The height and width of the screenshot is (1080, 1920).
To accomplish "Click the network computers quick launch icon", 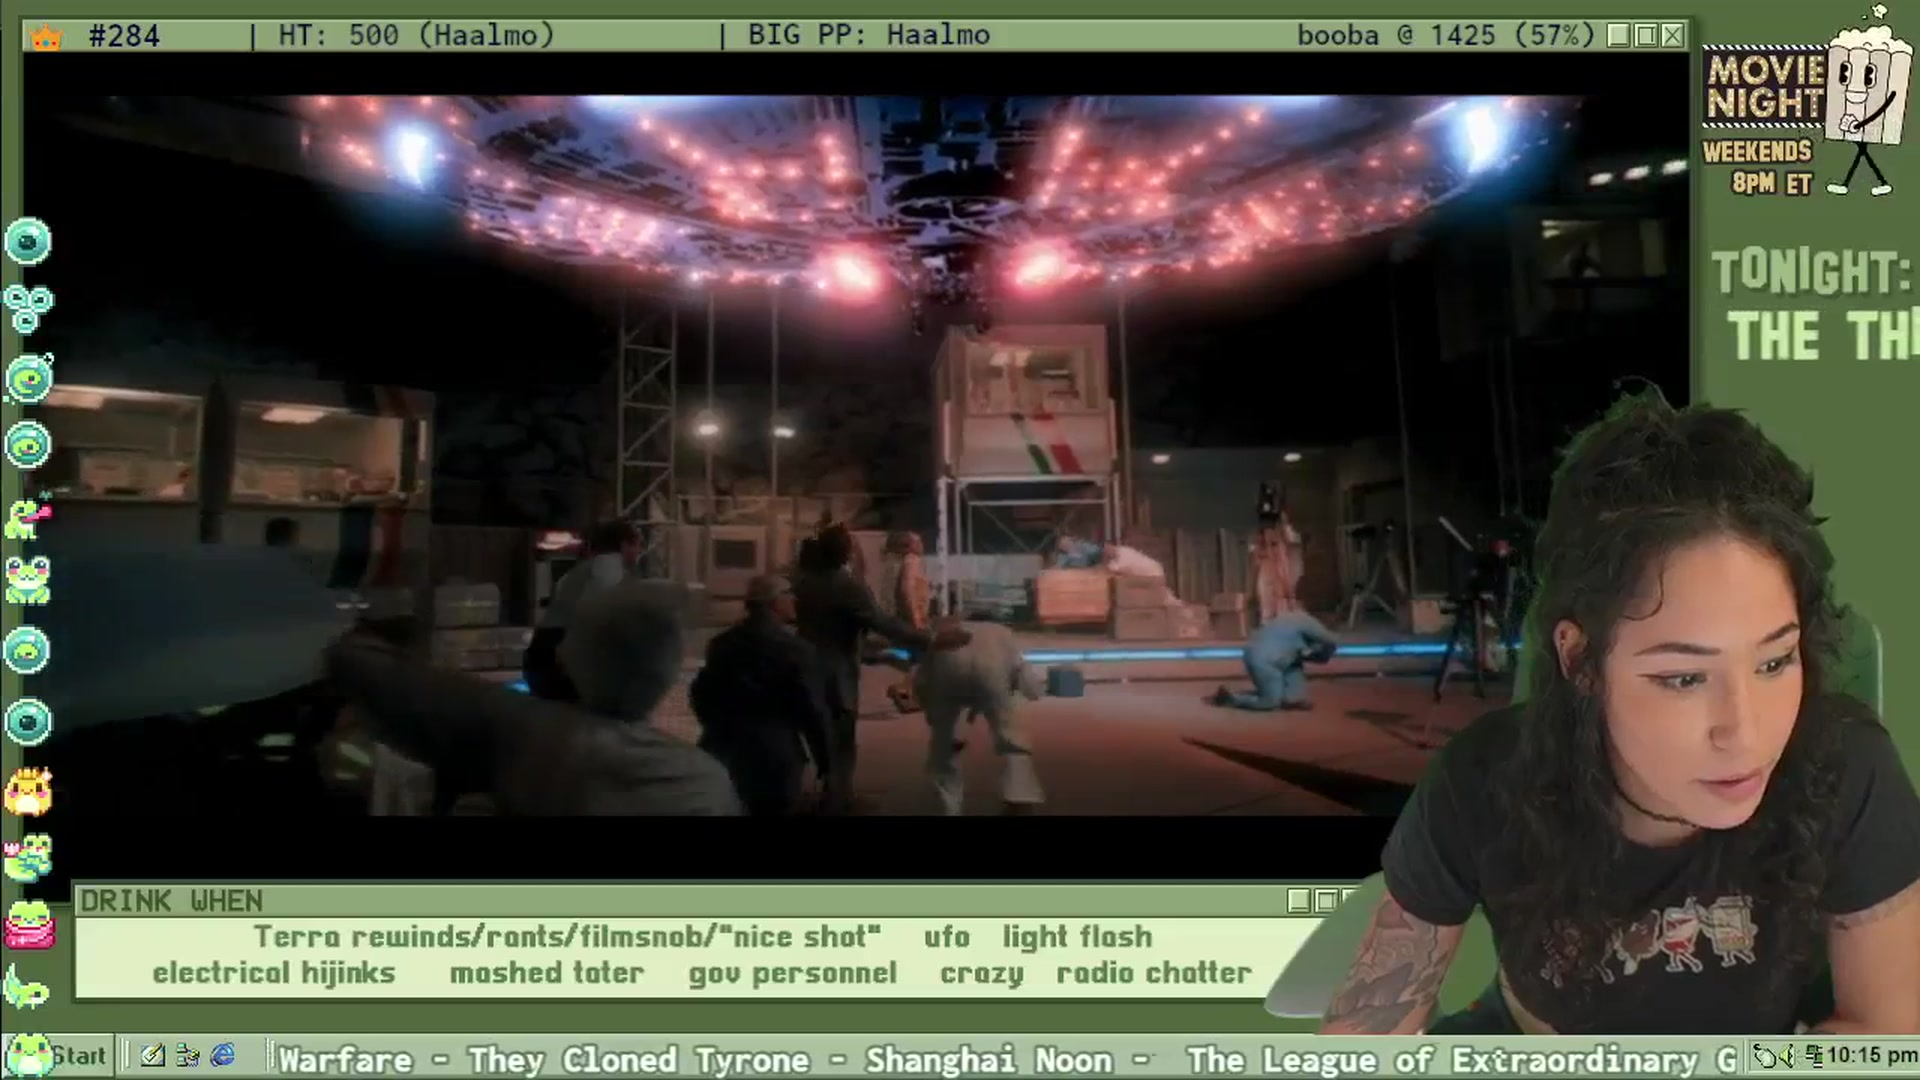I will (187, 1056).
